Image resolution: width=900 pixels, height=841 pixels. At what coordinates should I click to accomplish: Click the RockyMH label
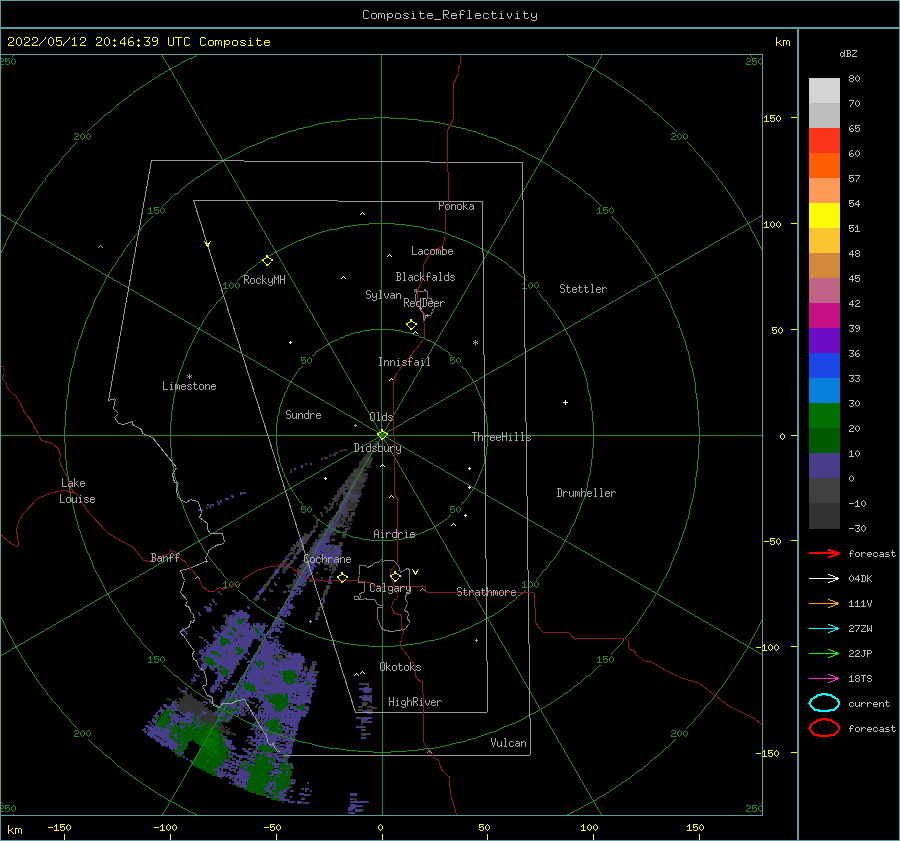(x=264, y=280)
